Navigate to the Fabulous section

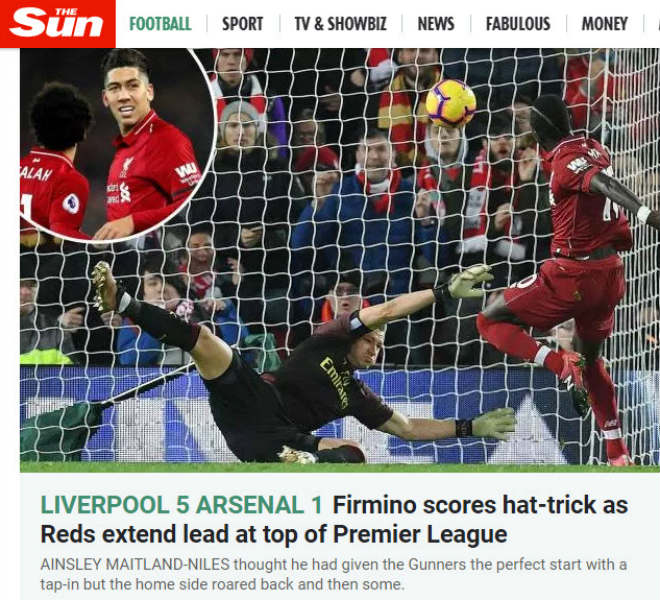[x=518, y=24]
